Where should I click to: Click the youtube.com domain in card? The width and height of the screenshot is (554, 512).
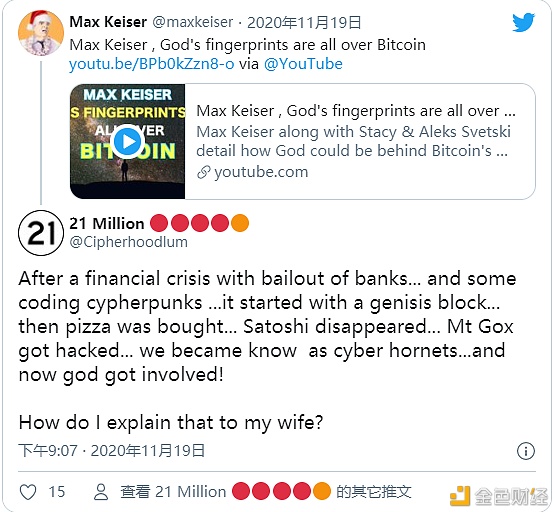coord(261,172)
